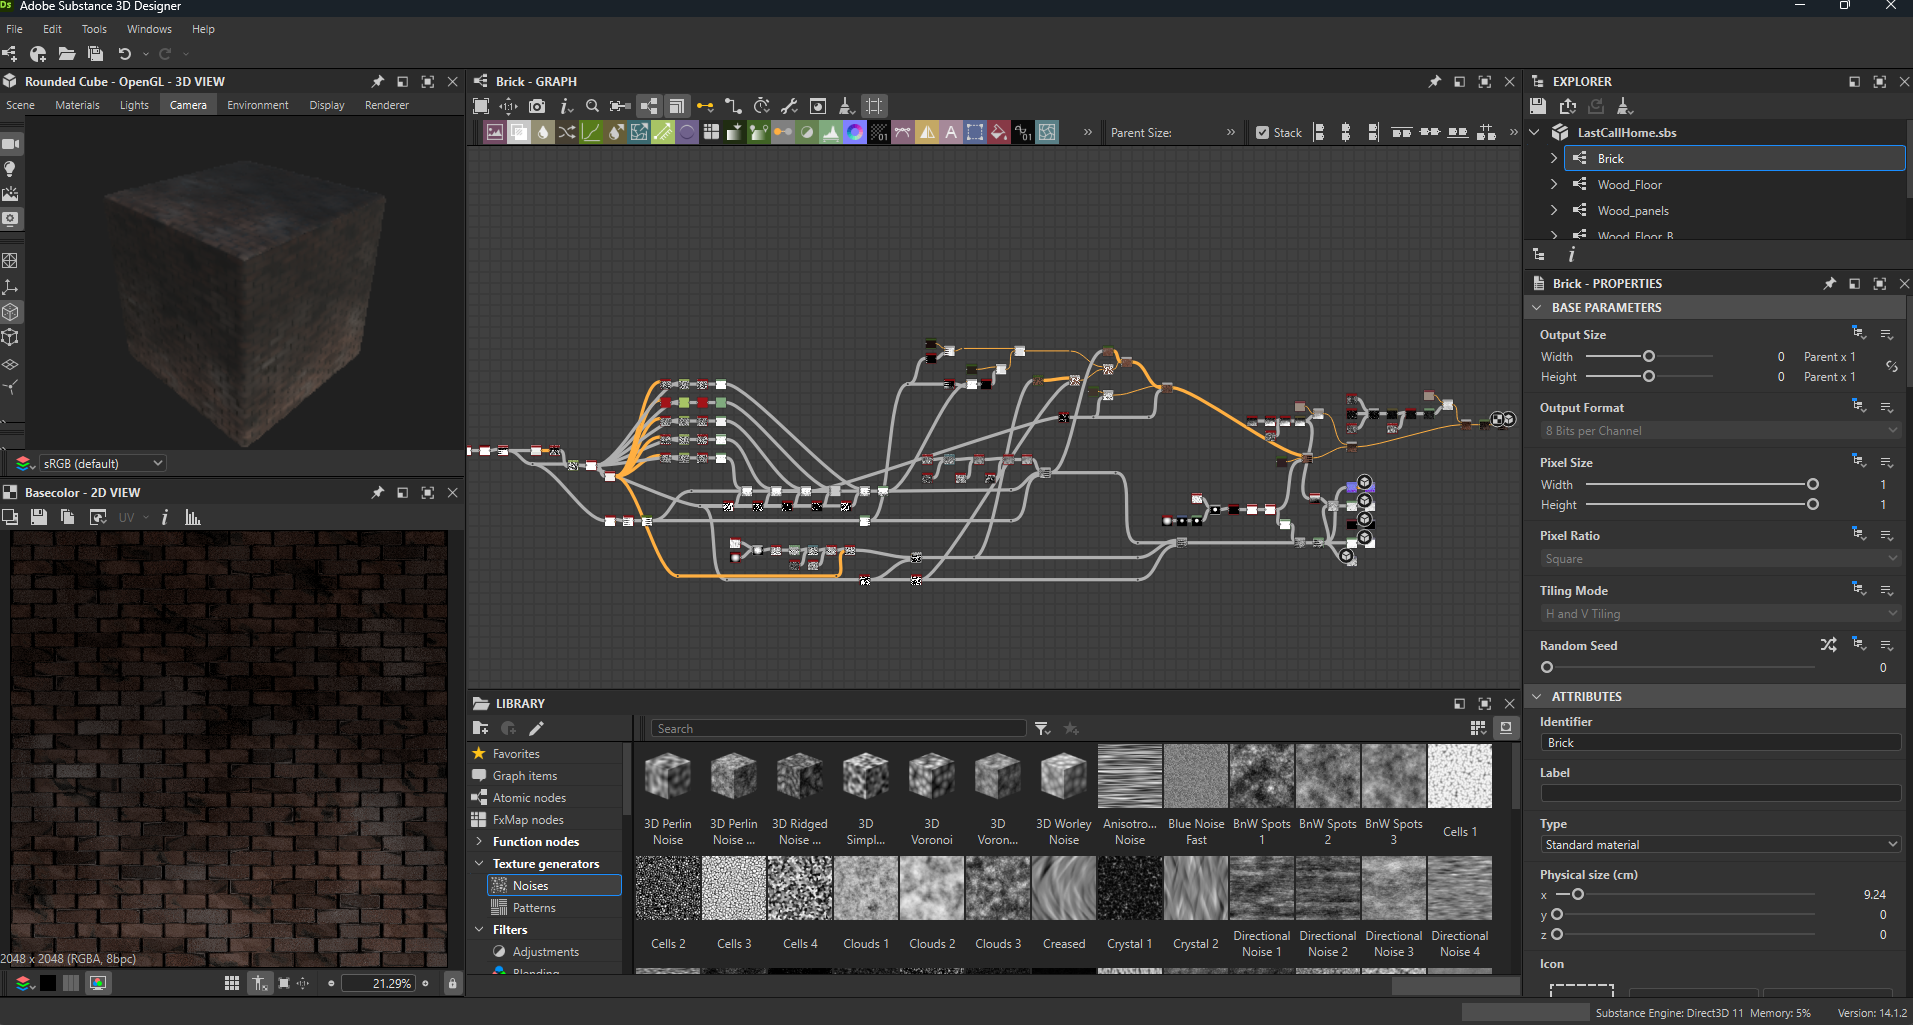The height and width of the screenshot is (1025, 1913).
Task: Toggle the Stack checkbox in Graph toolbar
Action: [1263, 132]
